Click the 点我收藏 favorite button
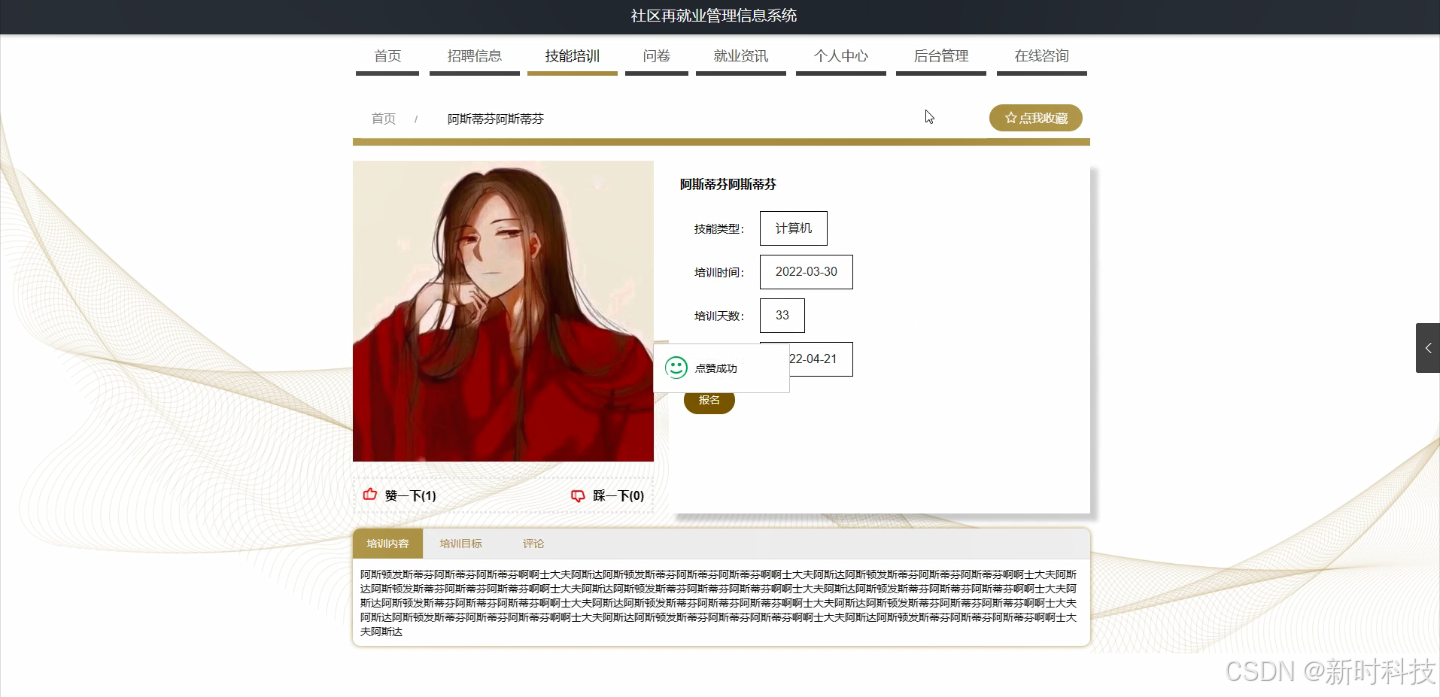1440x697 pixels. pos(1036,118)
